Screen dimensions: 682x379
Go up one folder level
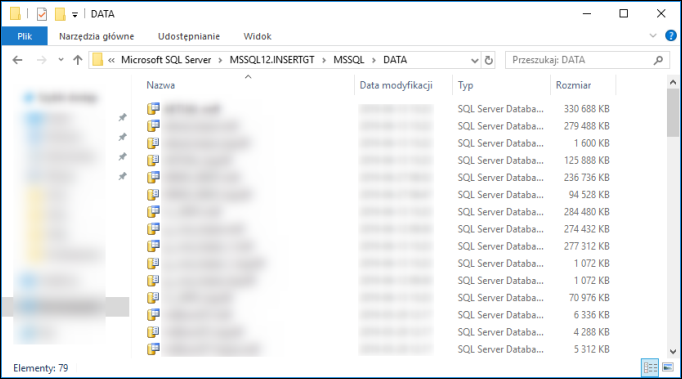(77, 60)
